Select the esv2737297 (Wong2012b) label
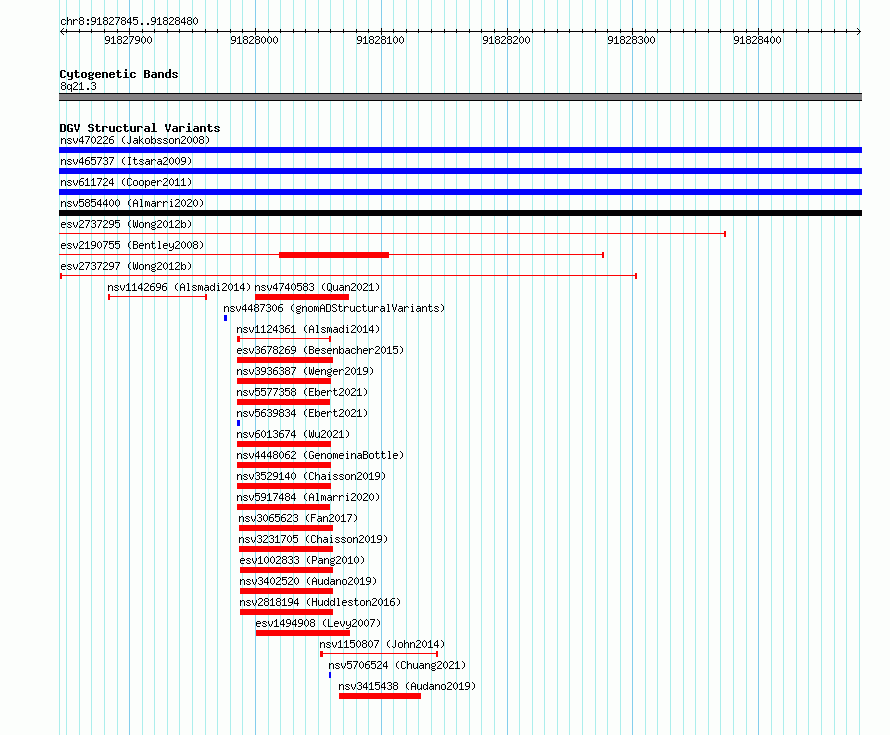This screenshot has height=735, width=890. [x=126, y=266]
